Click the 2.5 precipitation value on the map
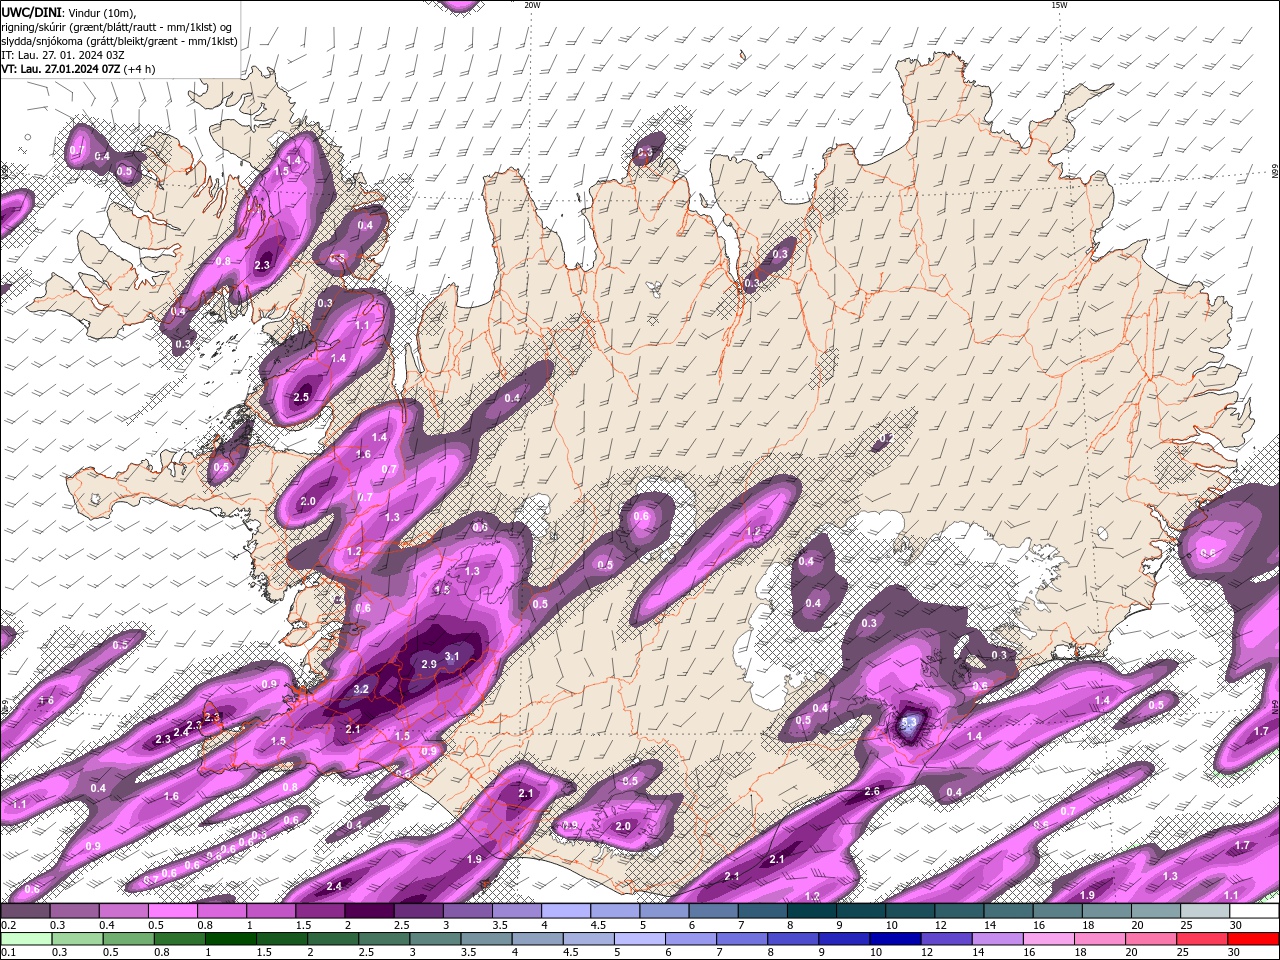The image size is (1280, 960). [x=302, y=397]
